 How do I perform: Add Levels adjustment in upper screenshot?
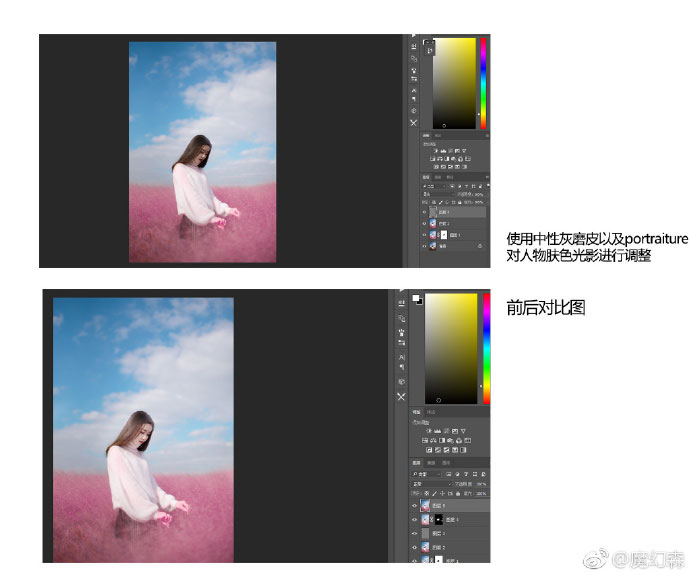pos(443,151)
